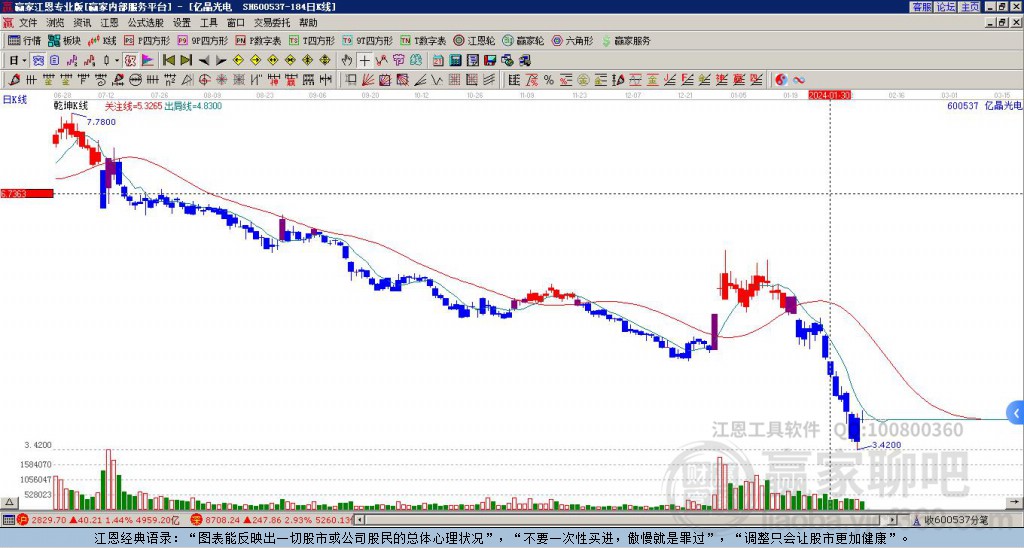Open the 工具 menu
Viewport: 1024px width, 548px height.
pos(208,23)
